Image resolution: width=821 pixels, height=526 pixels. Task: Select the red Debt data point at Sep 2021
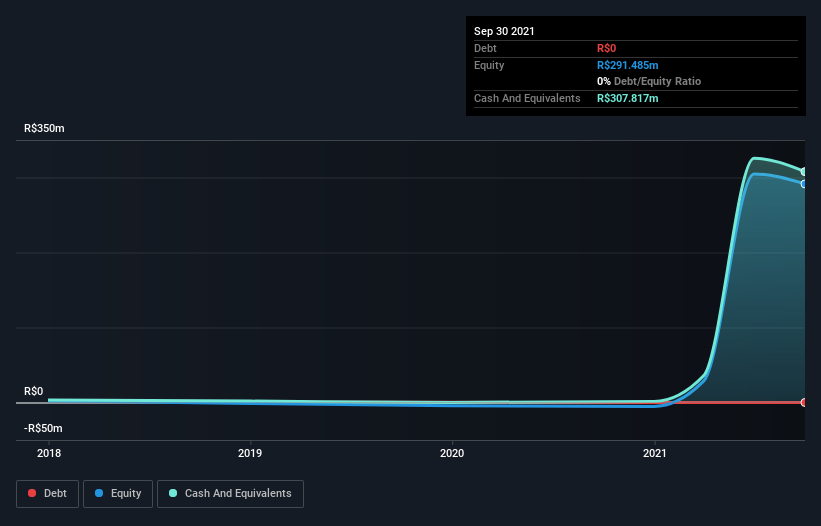804,402
